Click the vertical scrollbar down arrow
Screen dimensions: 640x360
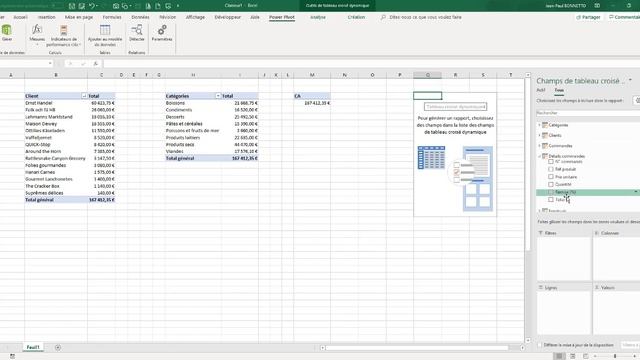[528, 340]
